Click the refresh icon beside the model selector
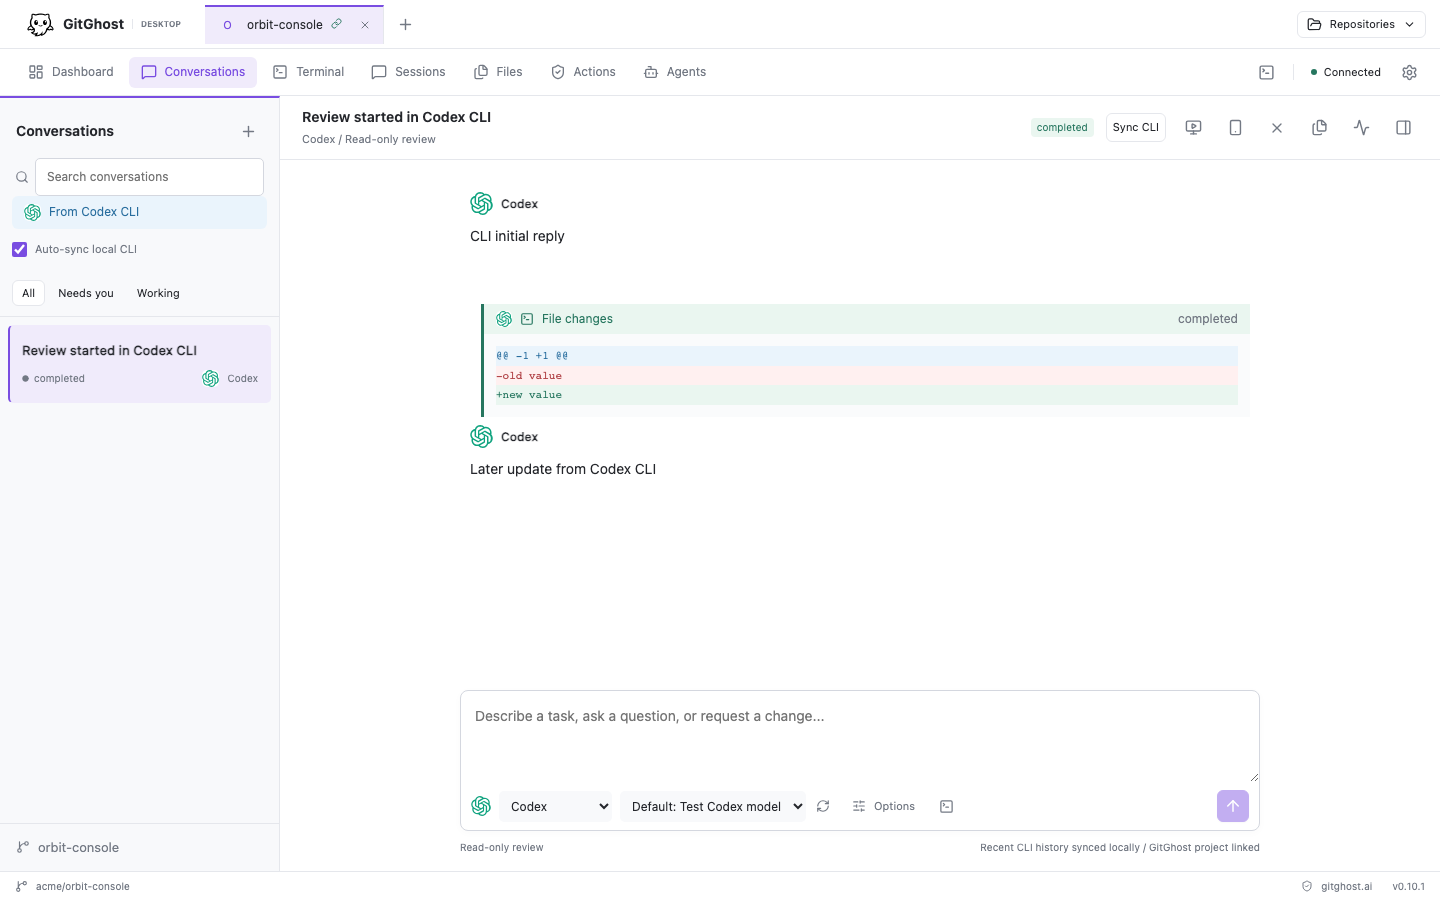The height and width of the screenshot is (900, 1440). tap(823, 806)
